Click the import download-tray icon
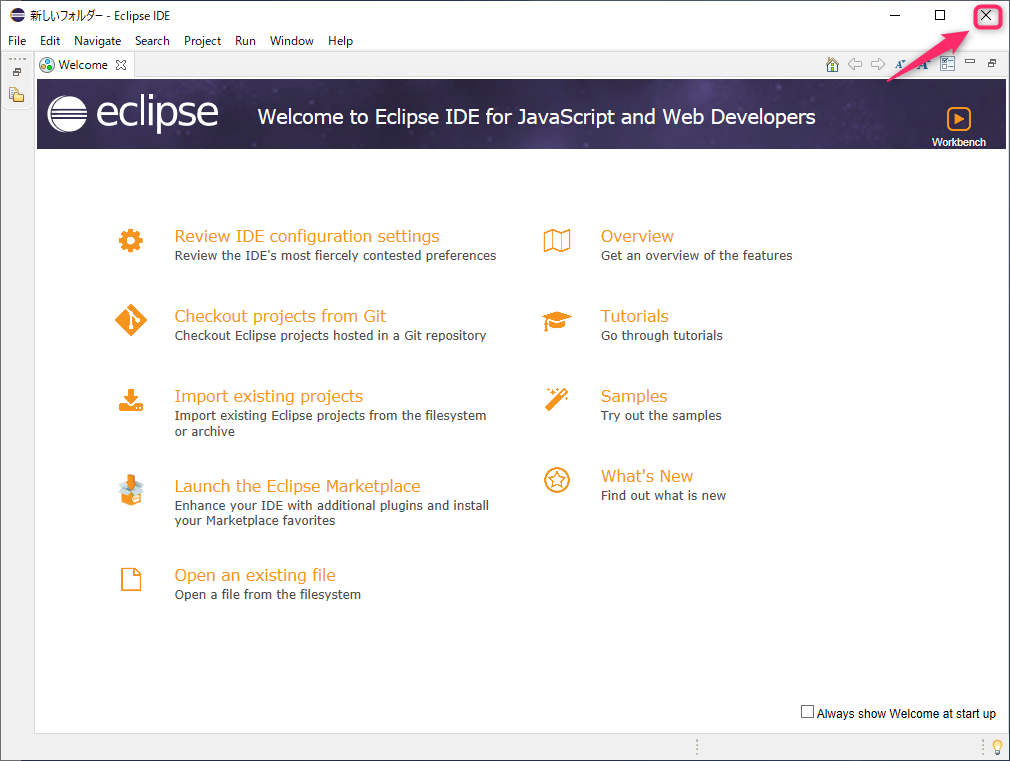Viewport: 1010px width, 761px height. (131, 400)
